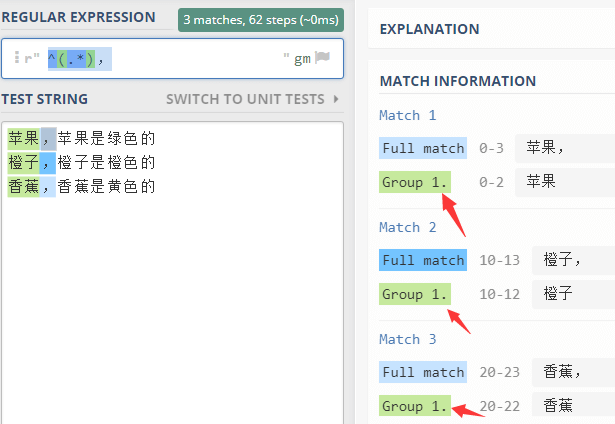Expand the Switch to Unit Tests arrow
Screen dimensions: 615x424
click(336, 99)
